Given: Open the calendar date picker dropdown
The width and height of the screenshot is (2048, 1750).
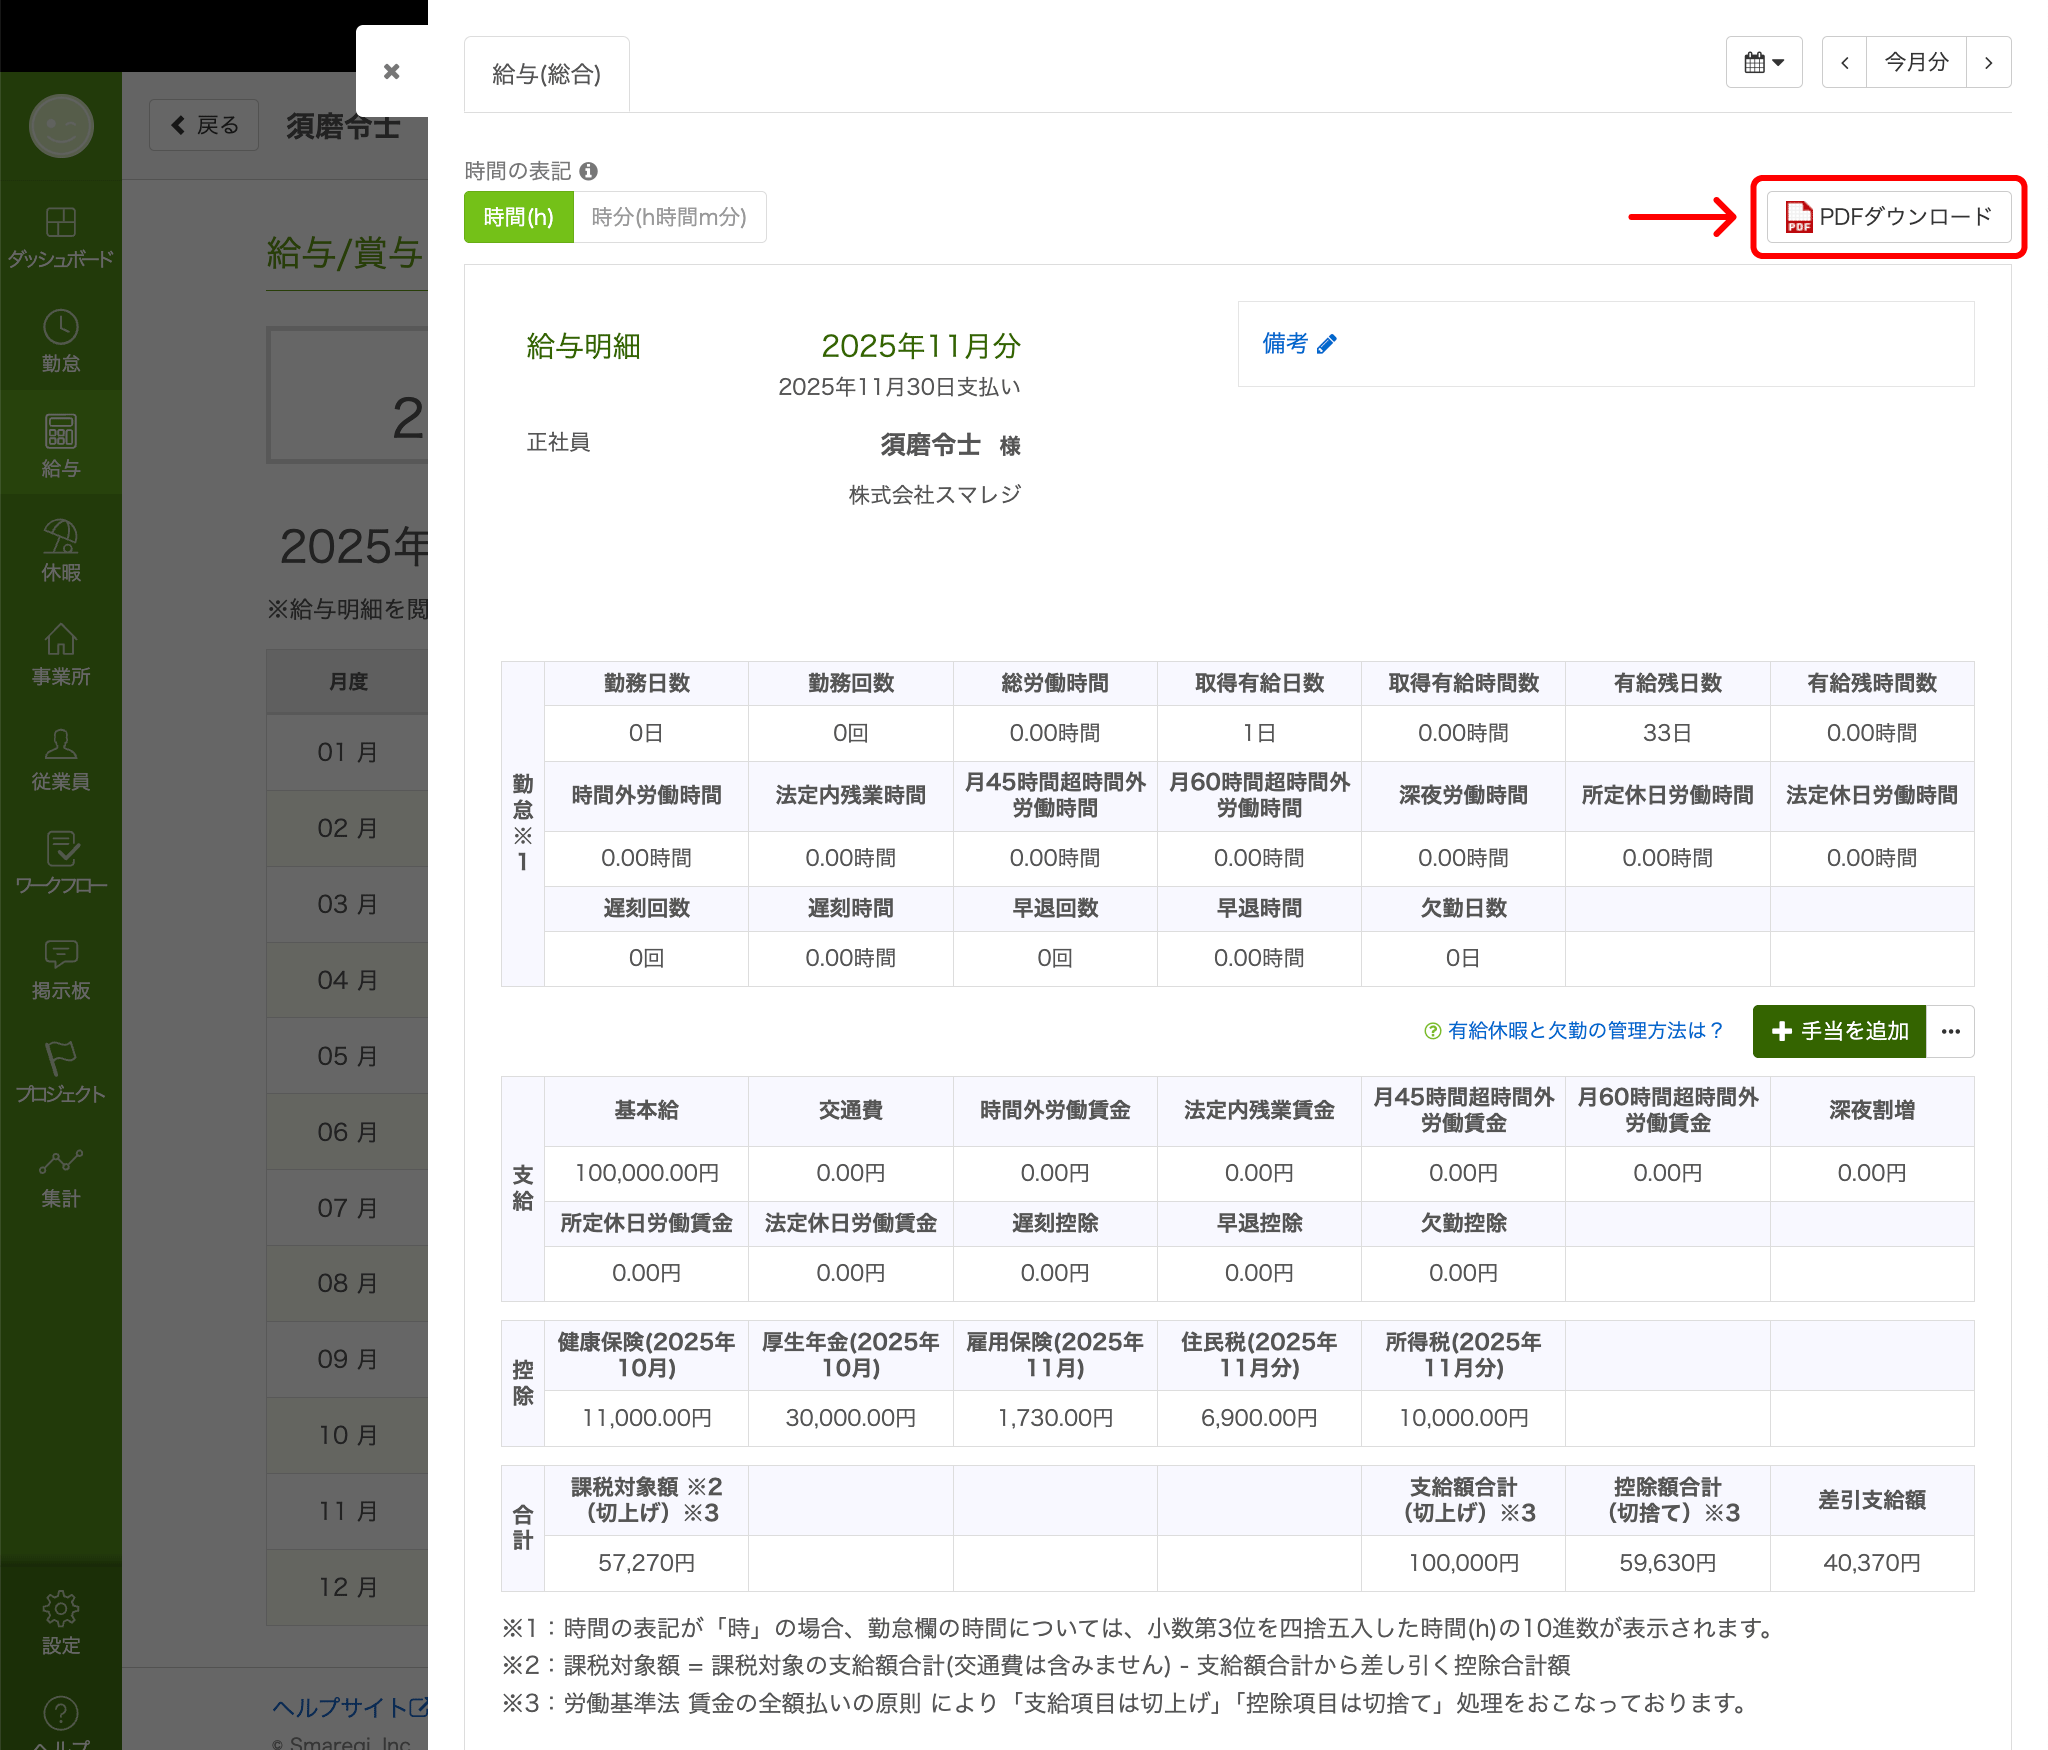Looking at the screenshot, I should [x=1763, y=63].
